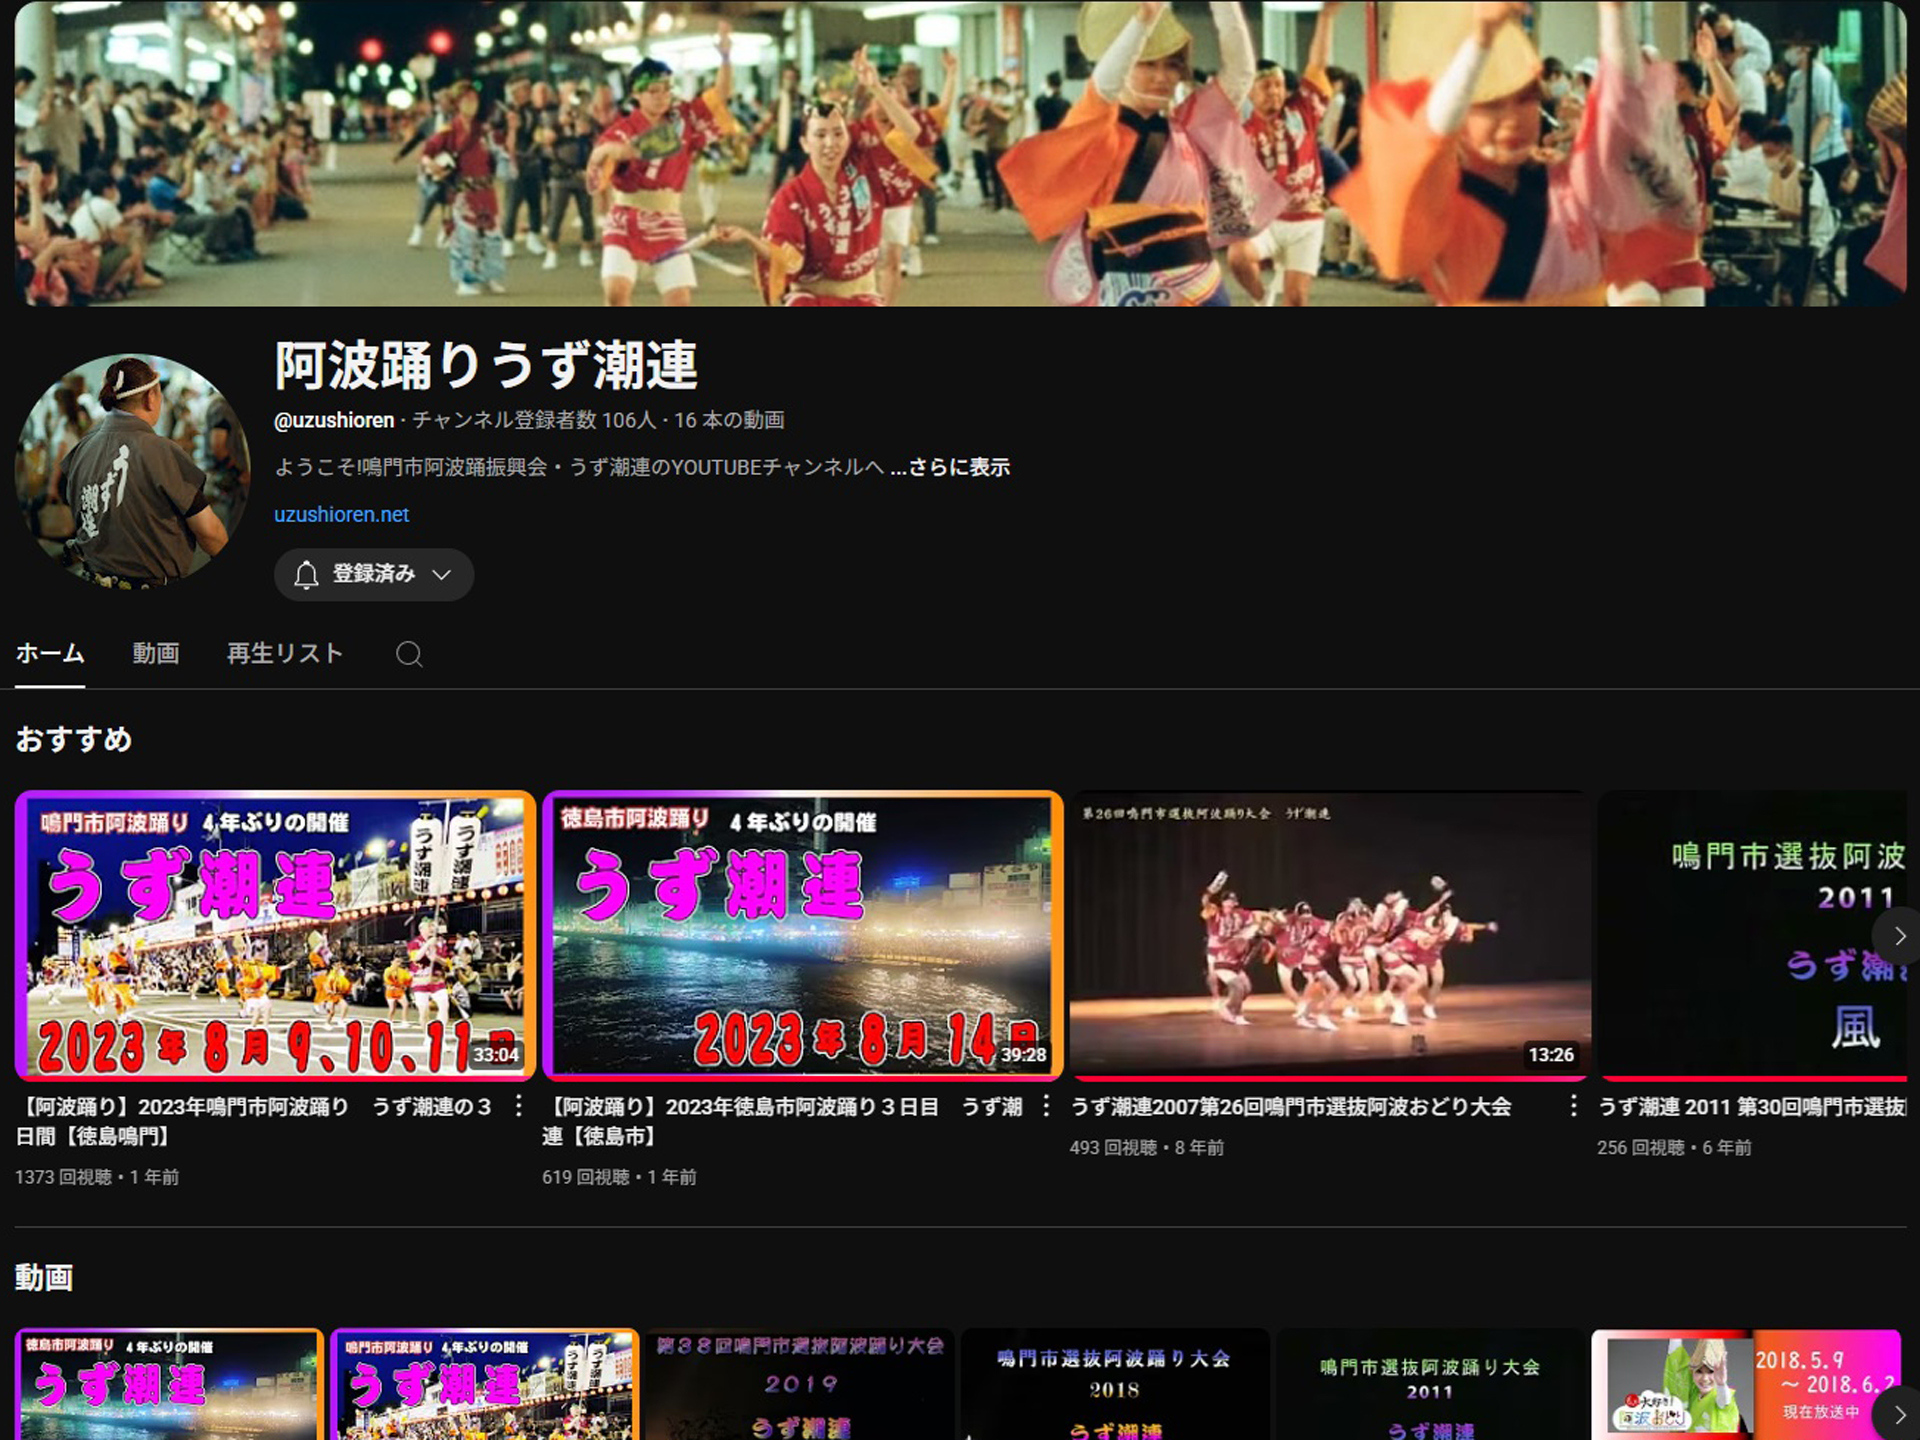
Task: Advance 動画 shelf with next arrow
Action: tap(1899, 1415)
